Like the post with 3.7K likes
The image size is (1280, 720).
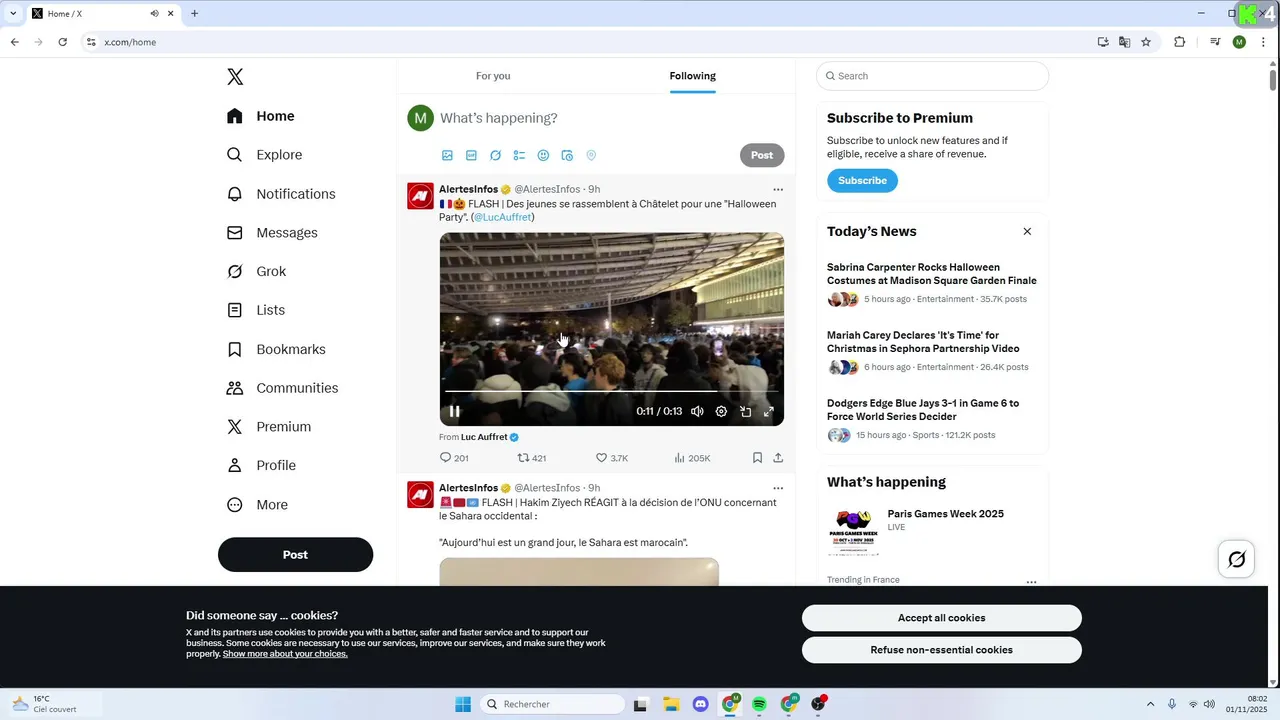click(612, 458)
